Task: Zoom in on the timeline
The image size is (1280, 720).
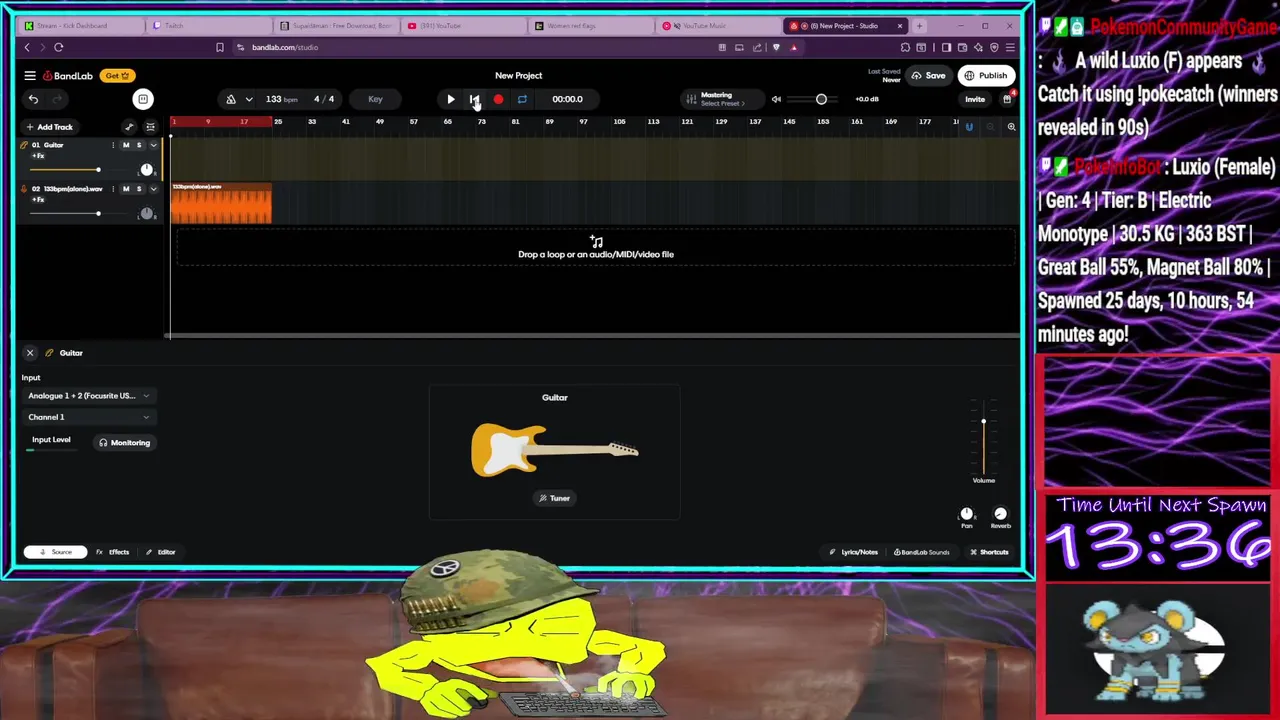Action: (x=1011, y=127)
